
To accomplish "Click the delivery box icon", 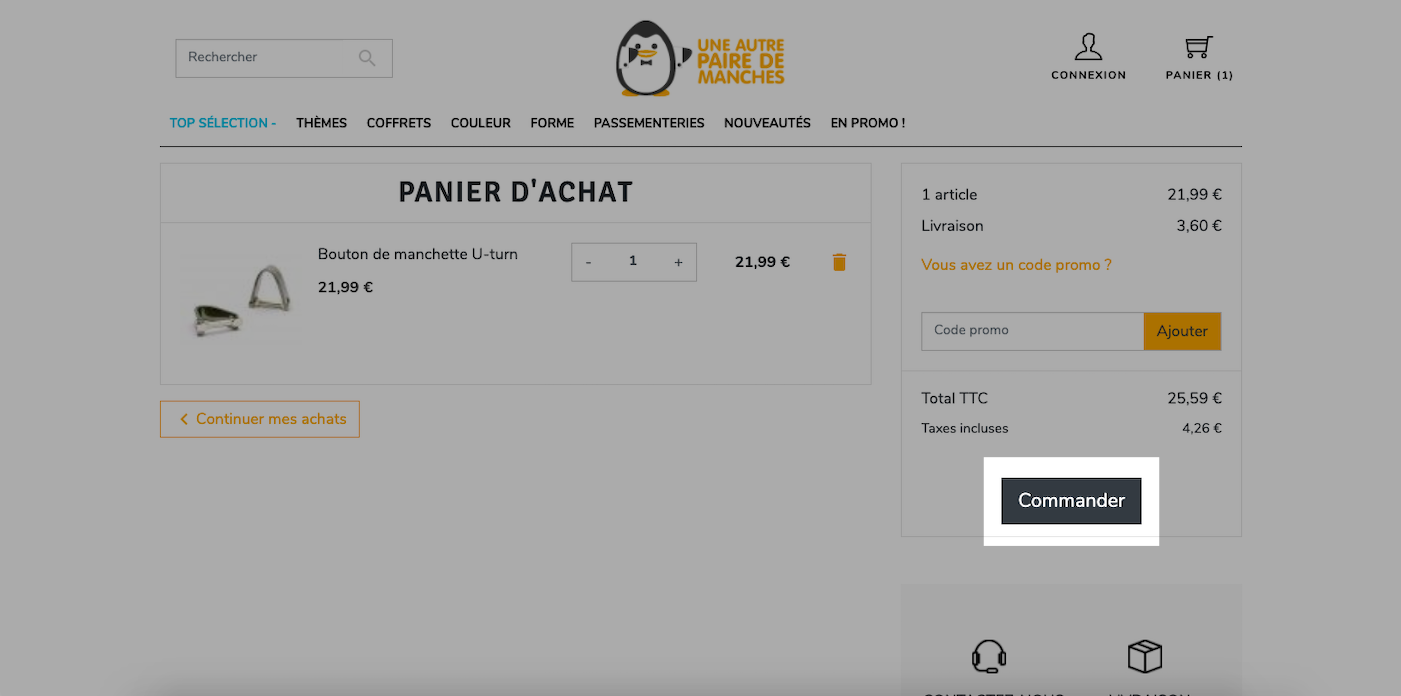I will tap(1145, 657).
